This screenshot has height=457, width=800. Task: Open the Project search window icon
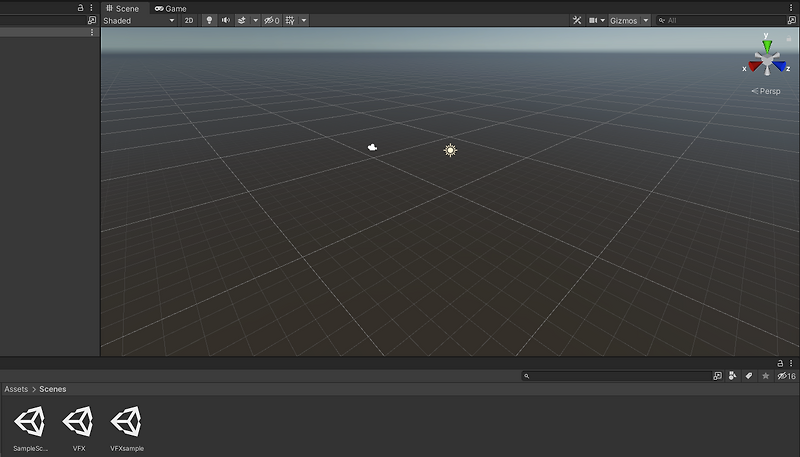pyautogui.click(x=717, y=376)
